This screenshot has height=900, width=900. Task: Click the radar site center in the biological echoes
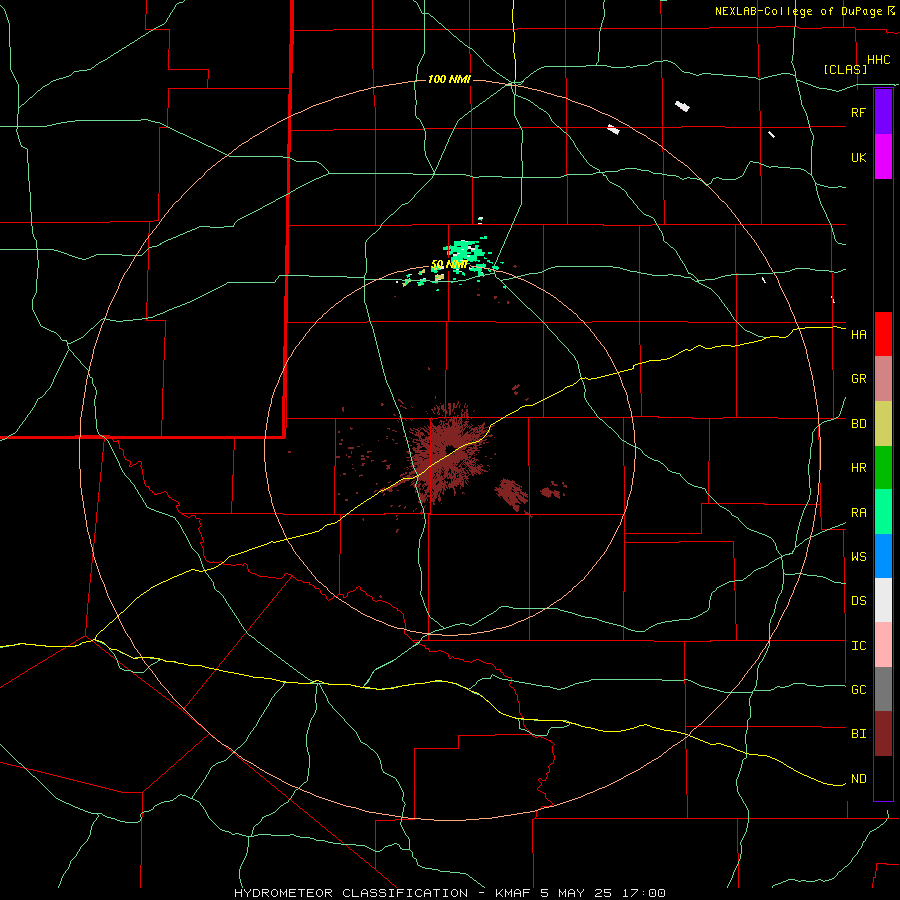click(450, 449)
